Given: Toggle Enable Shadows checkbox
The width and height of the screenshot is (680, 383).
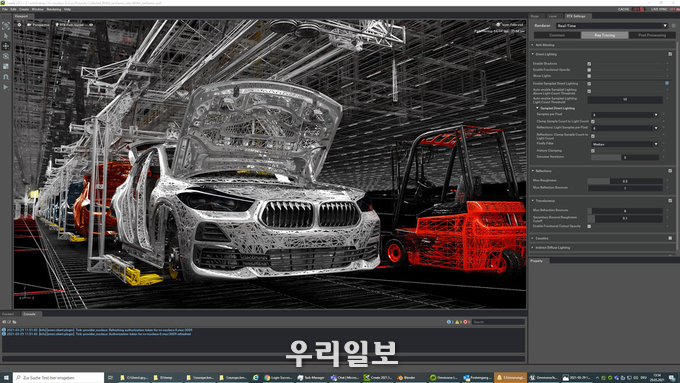Looking at the screenshot, I should [x=589, y=64].
